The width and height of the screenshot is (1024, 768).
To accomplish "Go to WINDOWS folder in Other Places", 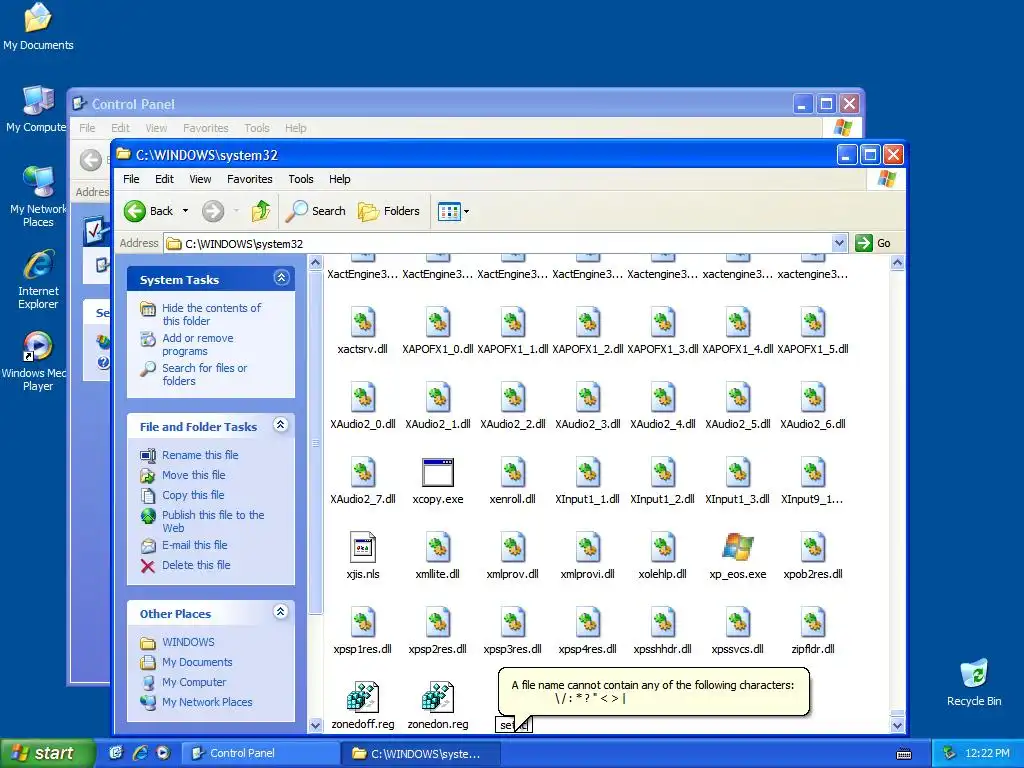I will pos(188,642).
